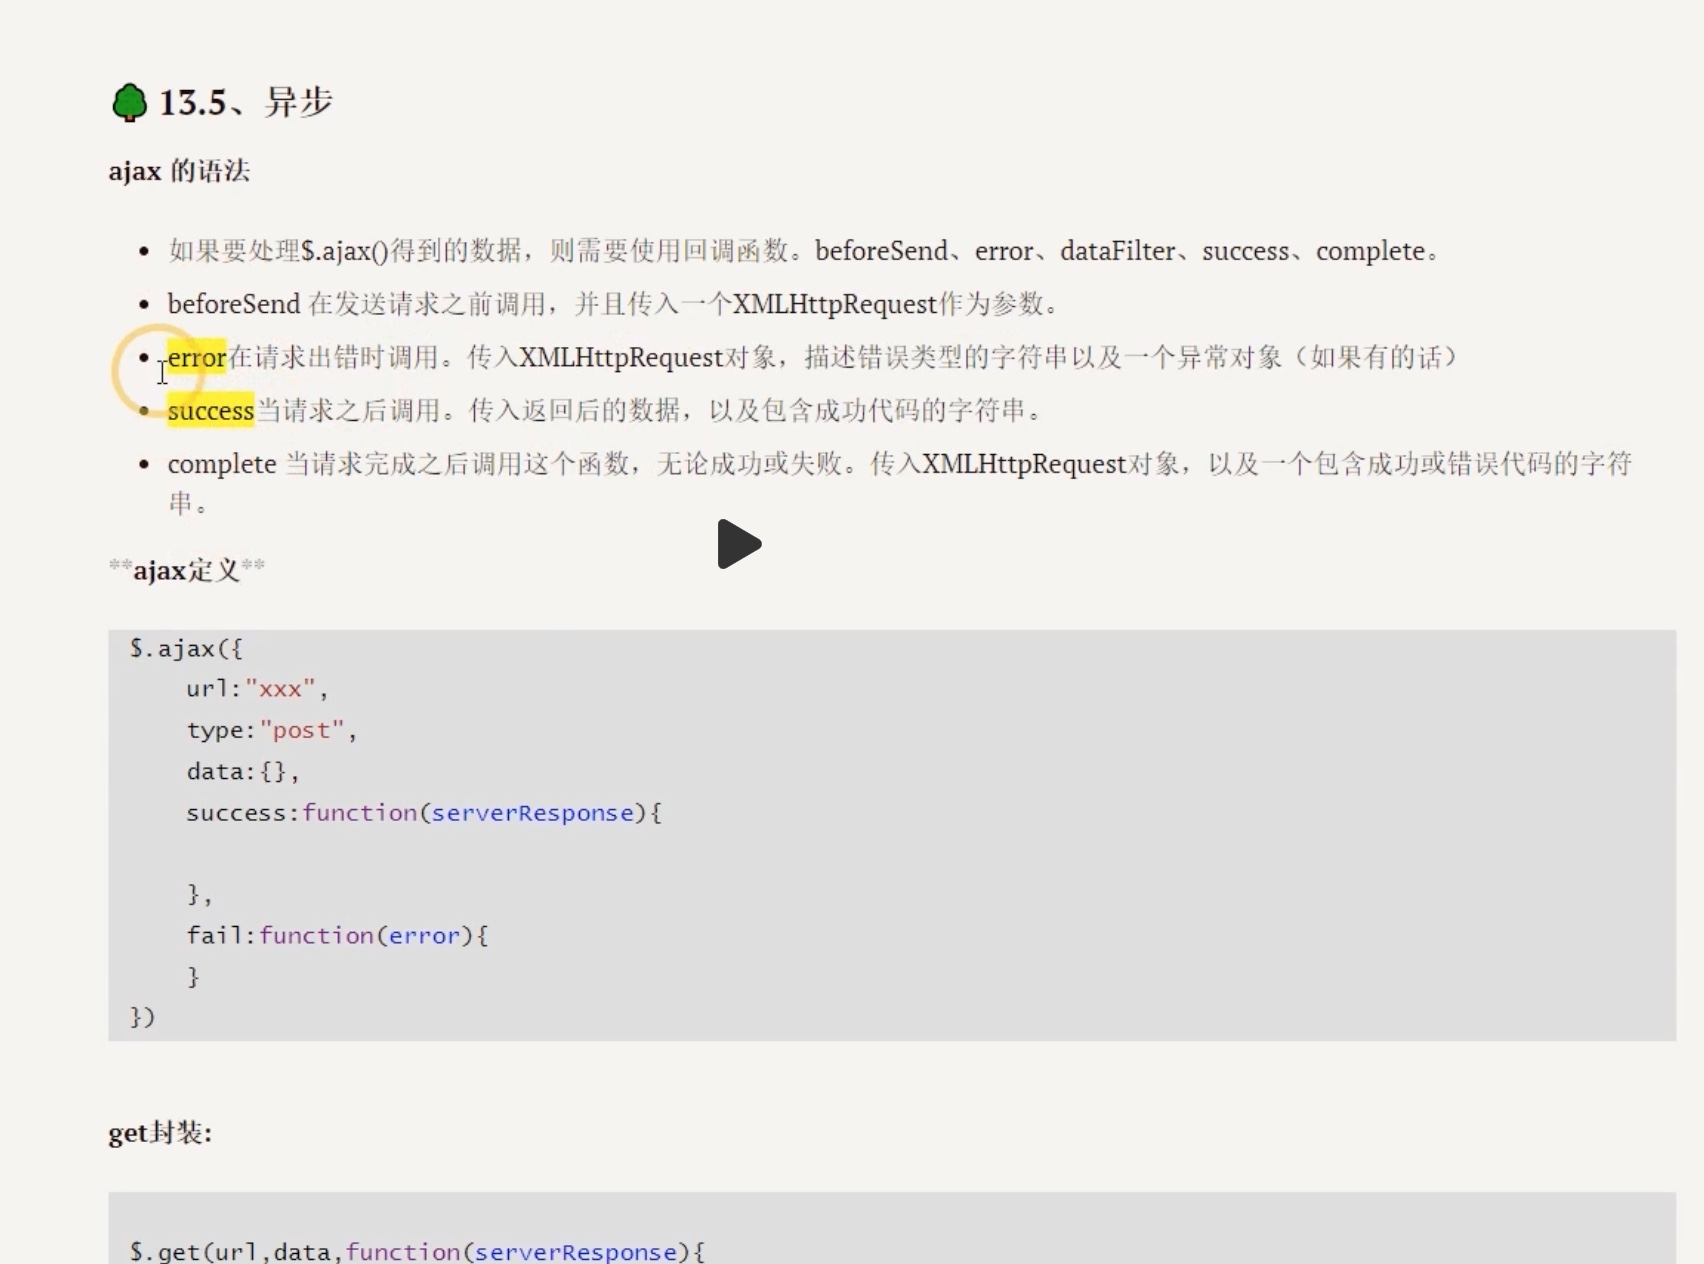Click the closing '})' of ajax code block
Viewport: 1704px width, 1264px height.
[x=142, y=1017]
